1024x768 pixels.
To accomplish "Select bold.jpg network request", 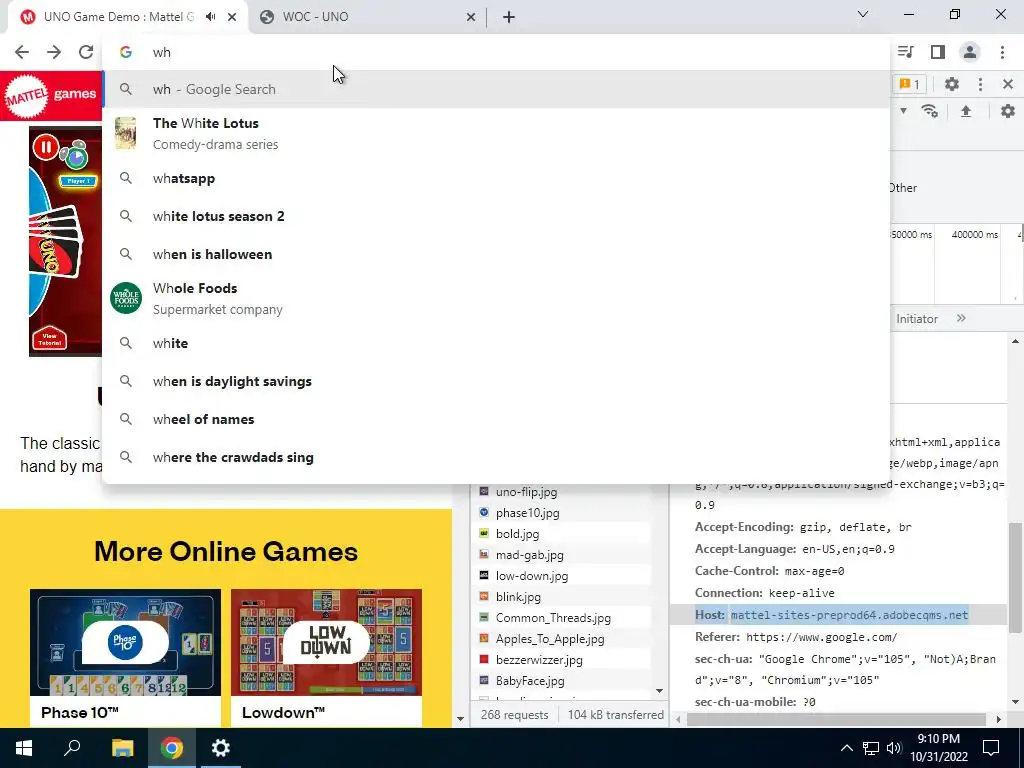I will (517, 534).
